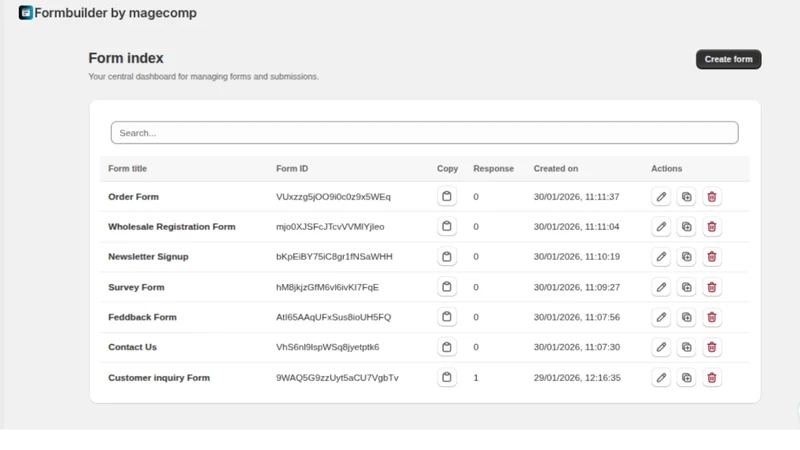
Task: Focus the Search input field
Action: tap(424, 133)
